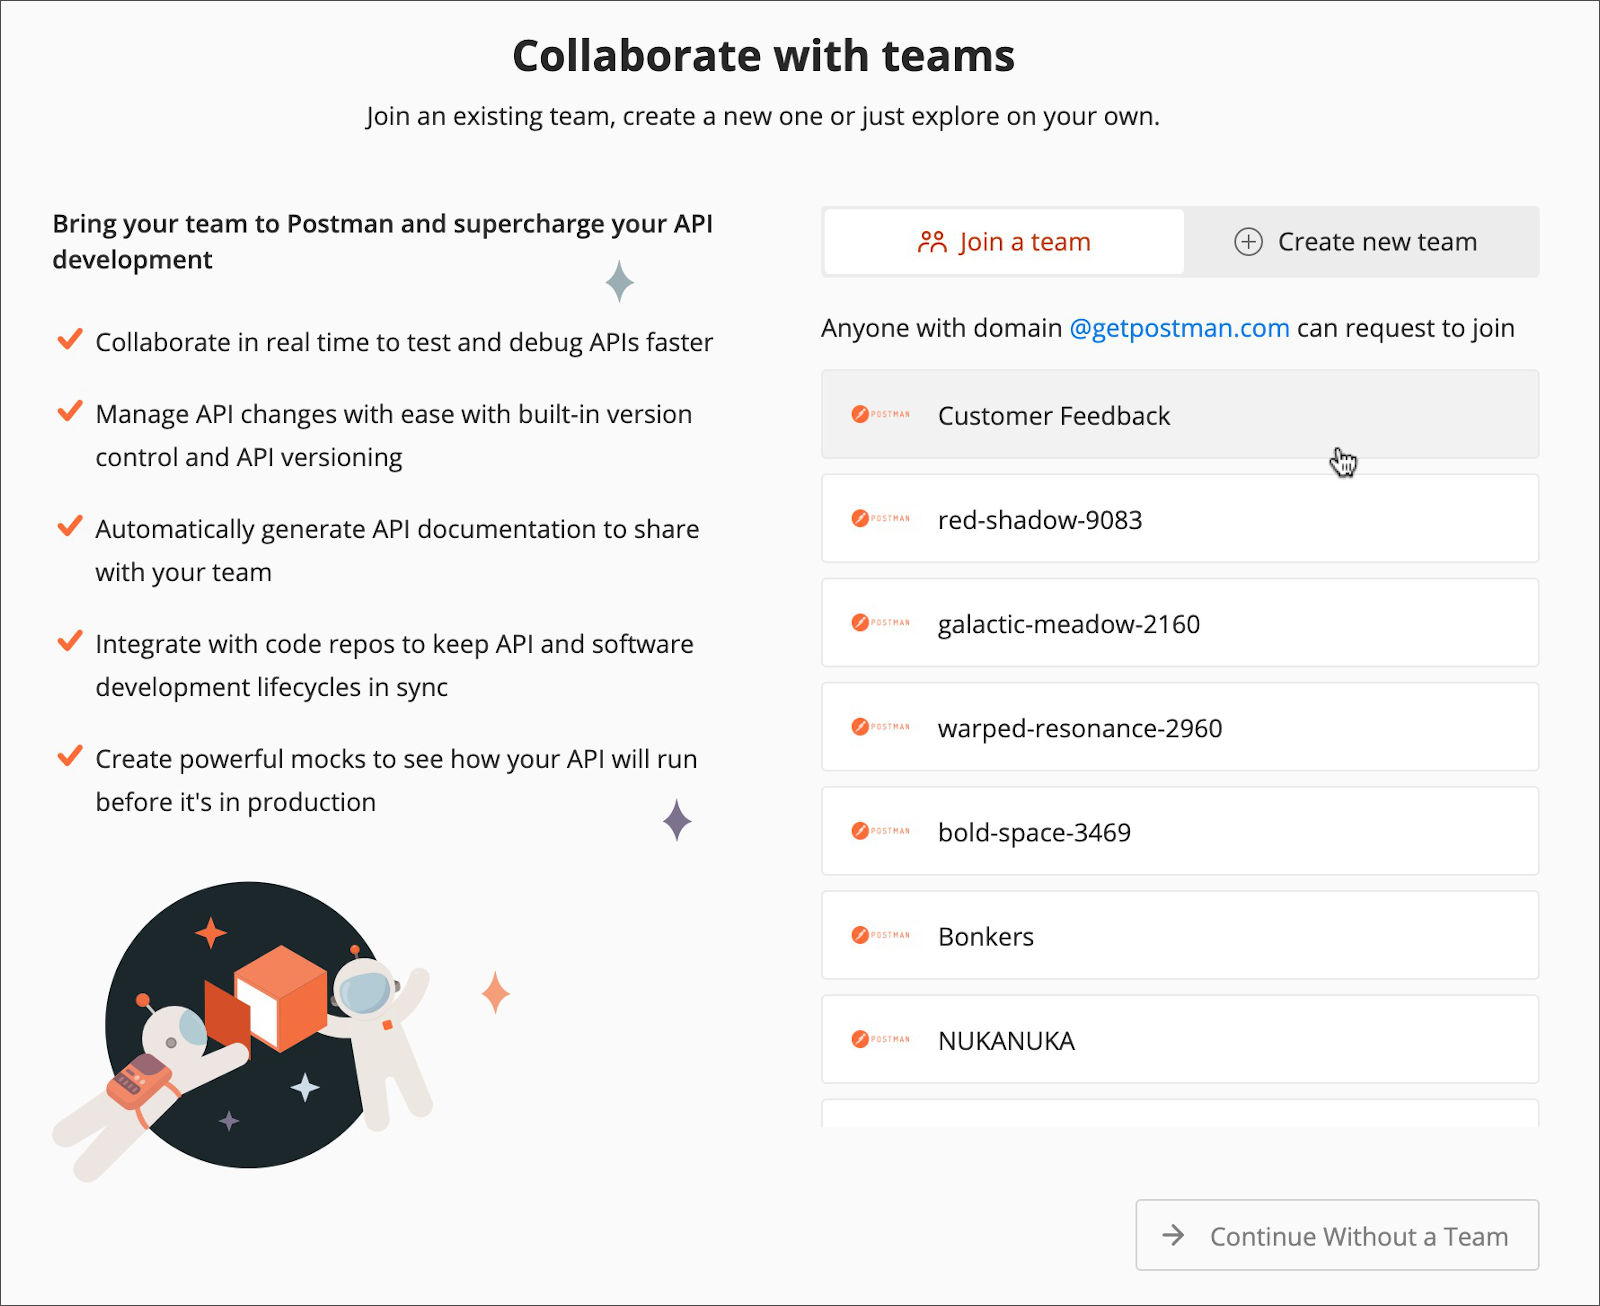1600x1306 pixels.
Task: Select the bold-space-3469 team
Action: (x=1180, y=831)
